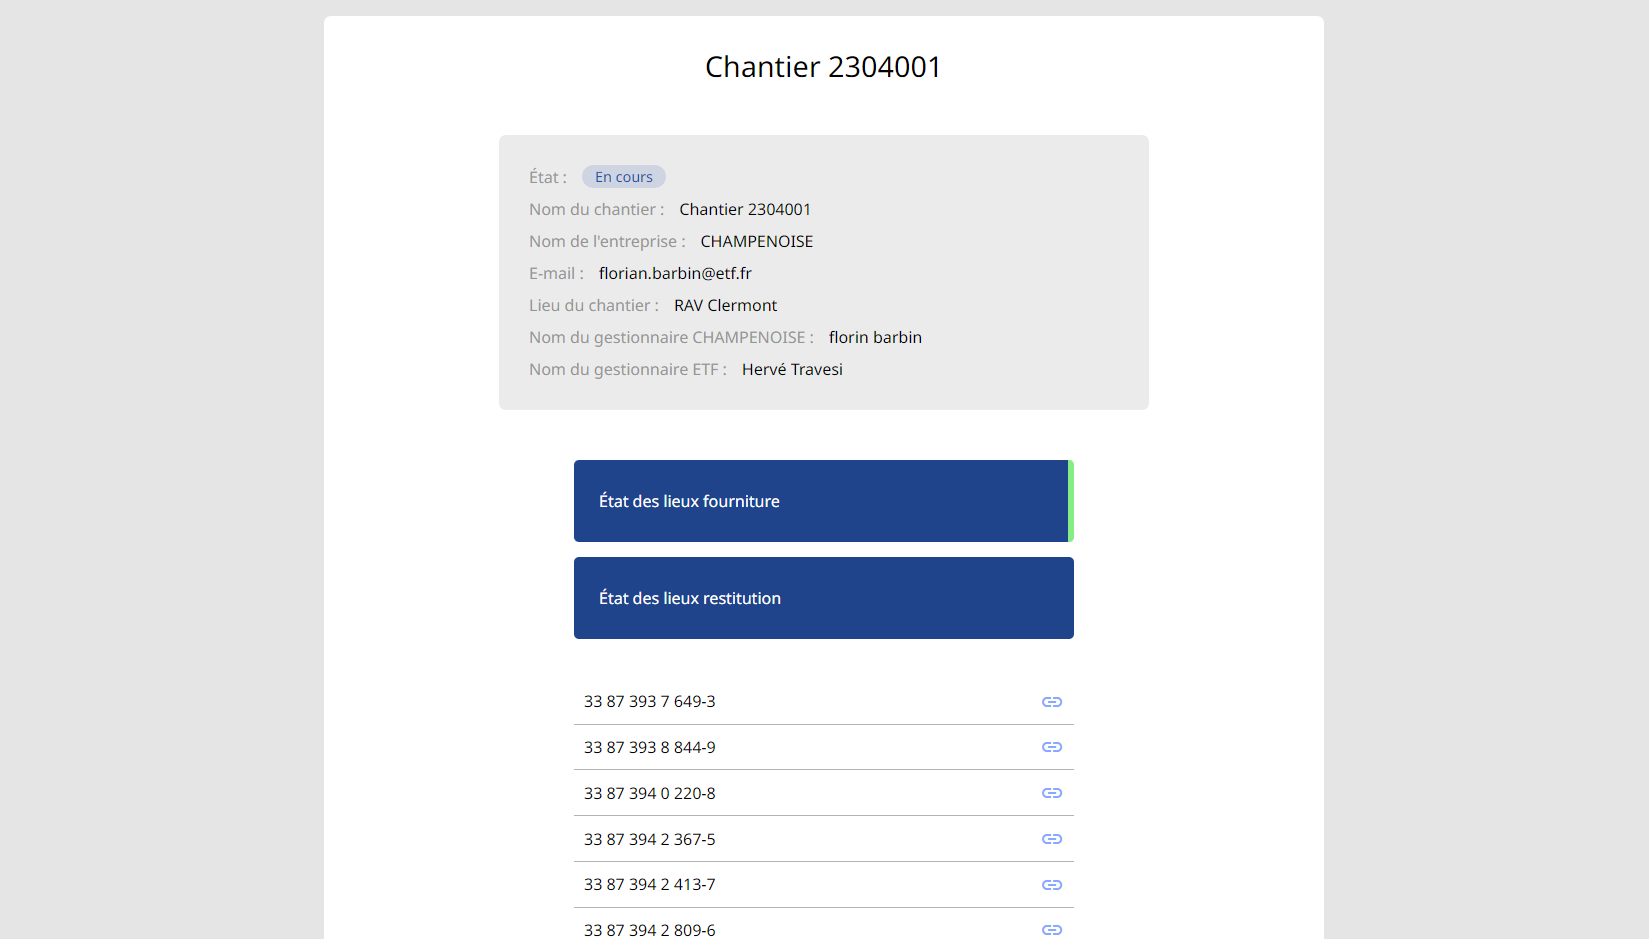Expand the État des lieux restitution section
The width and height of the screenshot is (1649, 939).
click(x=822, y=598)
